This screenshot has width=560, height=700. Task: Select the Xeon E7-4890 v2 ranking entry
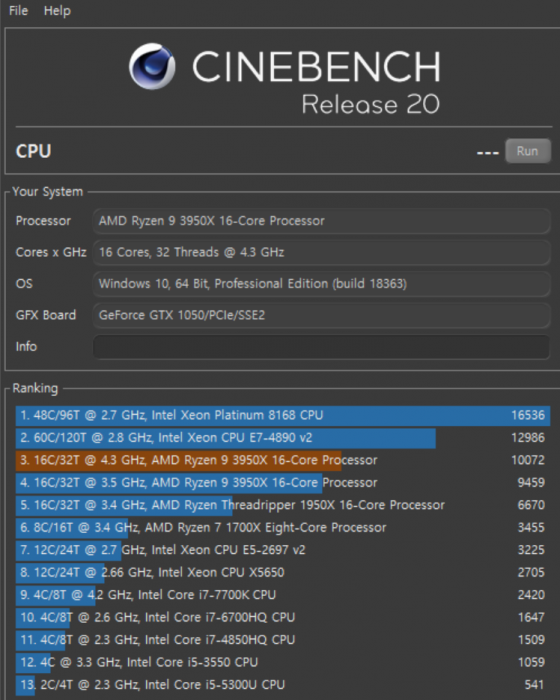click(x=283, y=438)
